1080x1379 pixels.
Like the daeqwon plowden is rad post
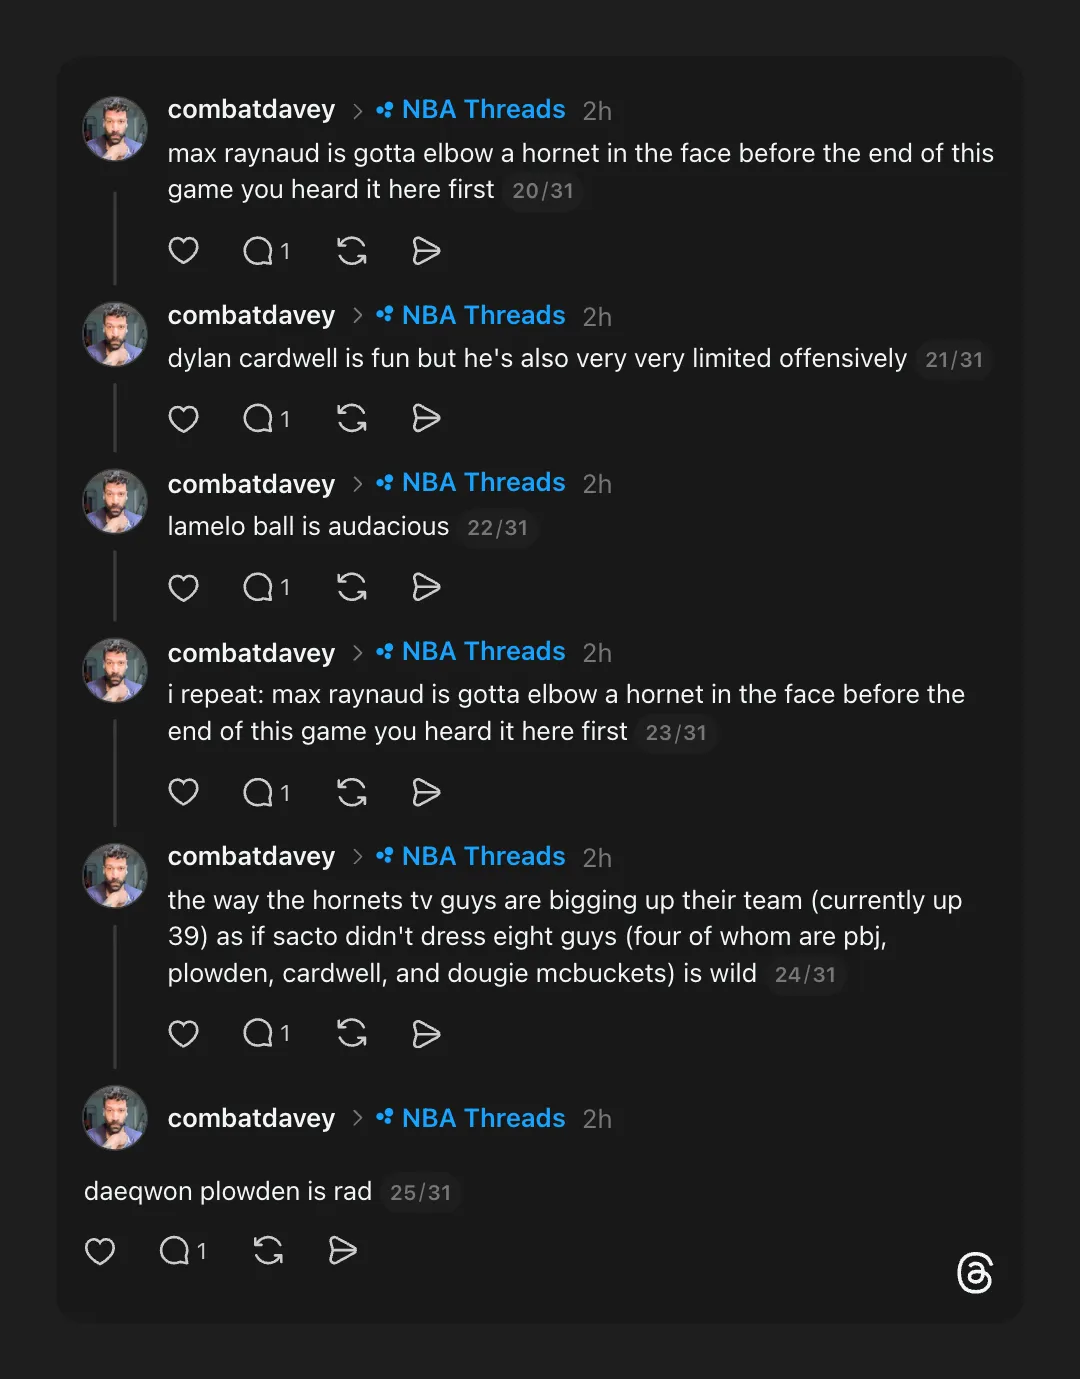click(100, 1251)
